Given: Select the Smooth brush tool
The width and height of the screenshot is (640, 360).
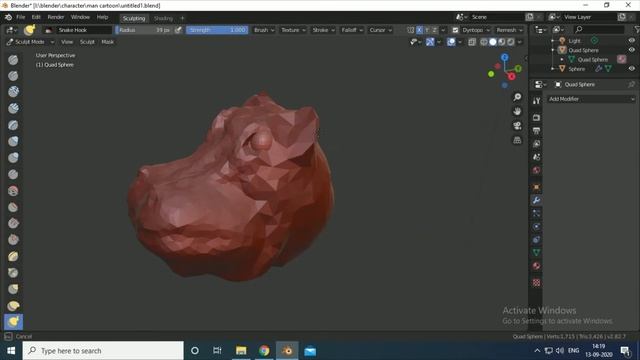Looking at the screenshot, I should pyautogui.click(x=13, y=191).
